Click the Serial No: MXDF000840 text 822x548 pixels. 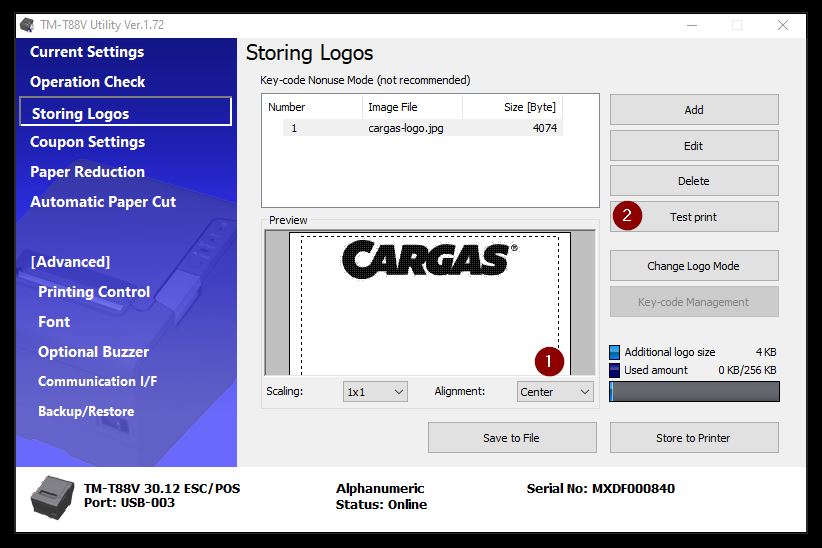(x=601, y=489)
